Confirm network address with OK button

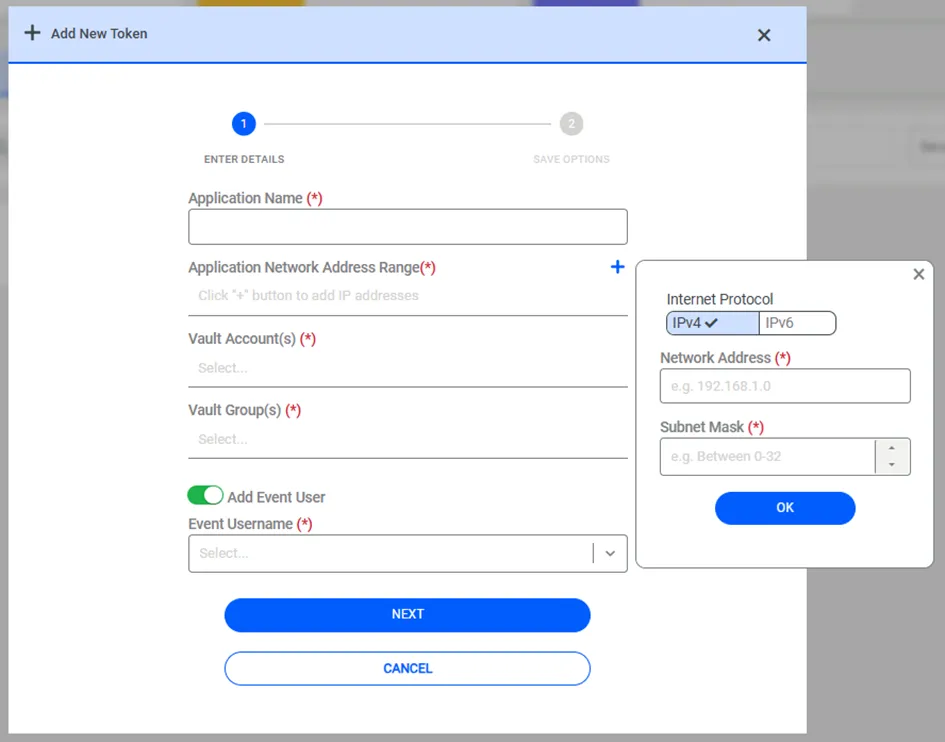[x=785, y=508]
